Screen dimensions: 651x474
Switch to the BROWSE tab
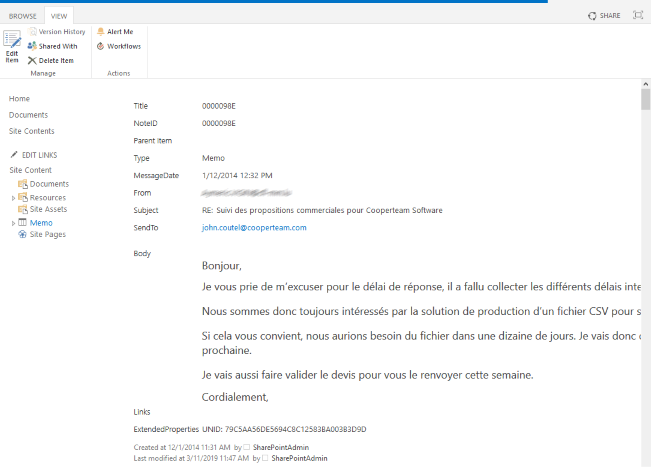click(x=22, y=16)
